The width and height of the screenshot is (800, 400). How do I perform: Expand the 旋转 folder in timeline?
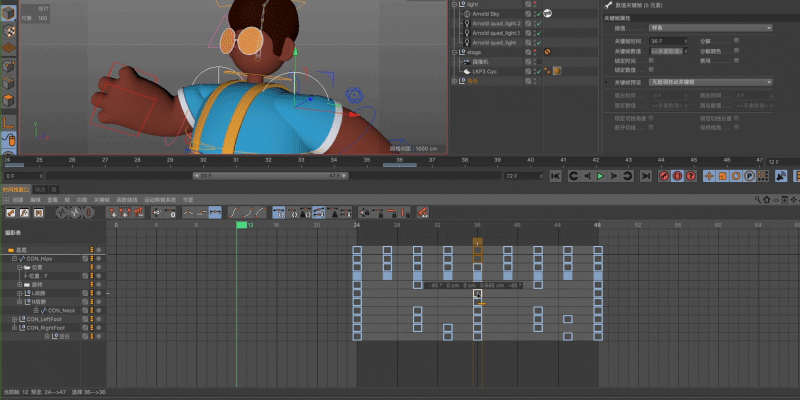[20, 284]
